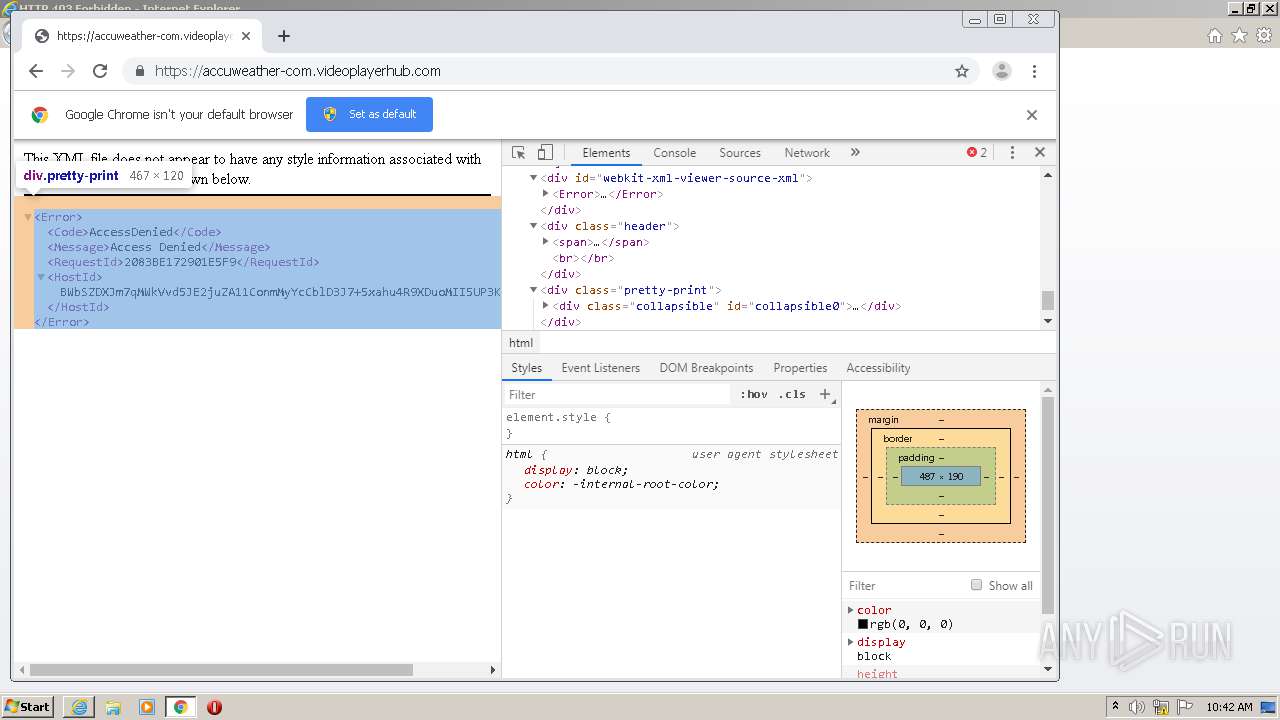Screen dimensions: 1280x720
Task: Go back to previous page
Action: pyautogui.click(x=36, y=71)
